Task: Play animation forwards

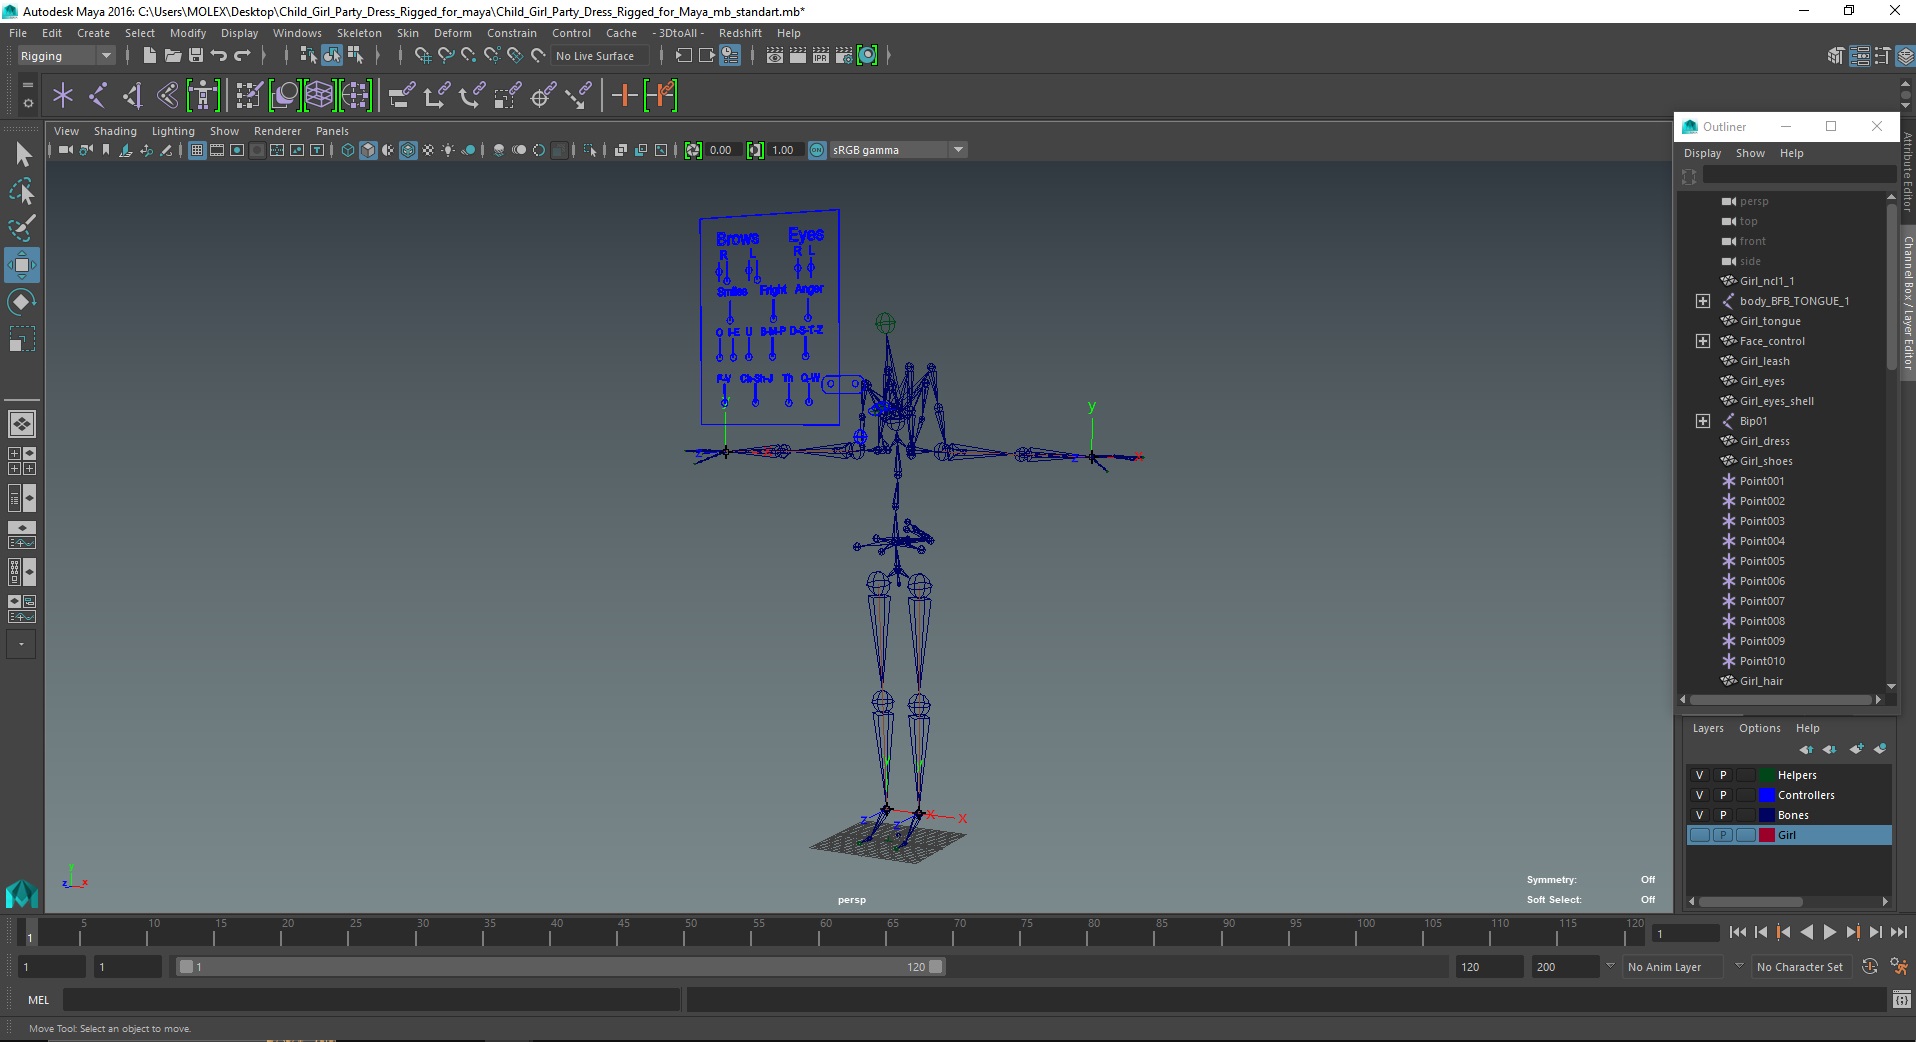Action: click(x=1829, y=932)
